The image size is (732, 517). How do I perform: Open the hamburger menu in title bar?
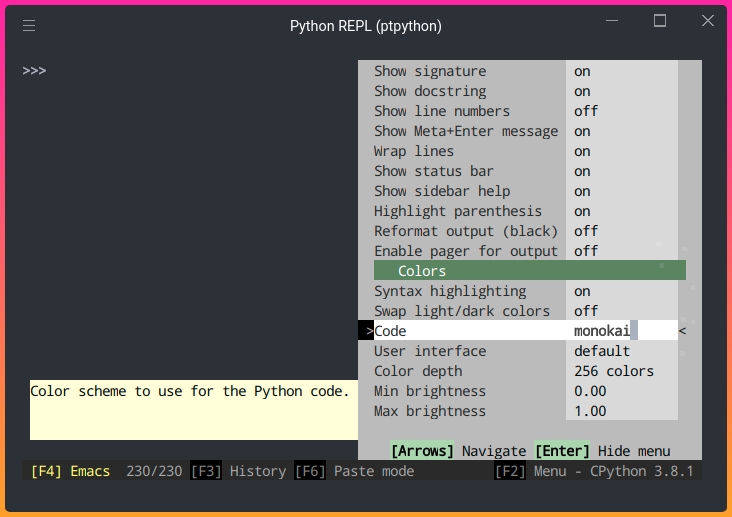click(x=29, y=26)
